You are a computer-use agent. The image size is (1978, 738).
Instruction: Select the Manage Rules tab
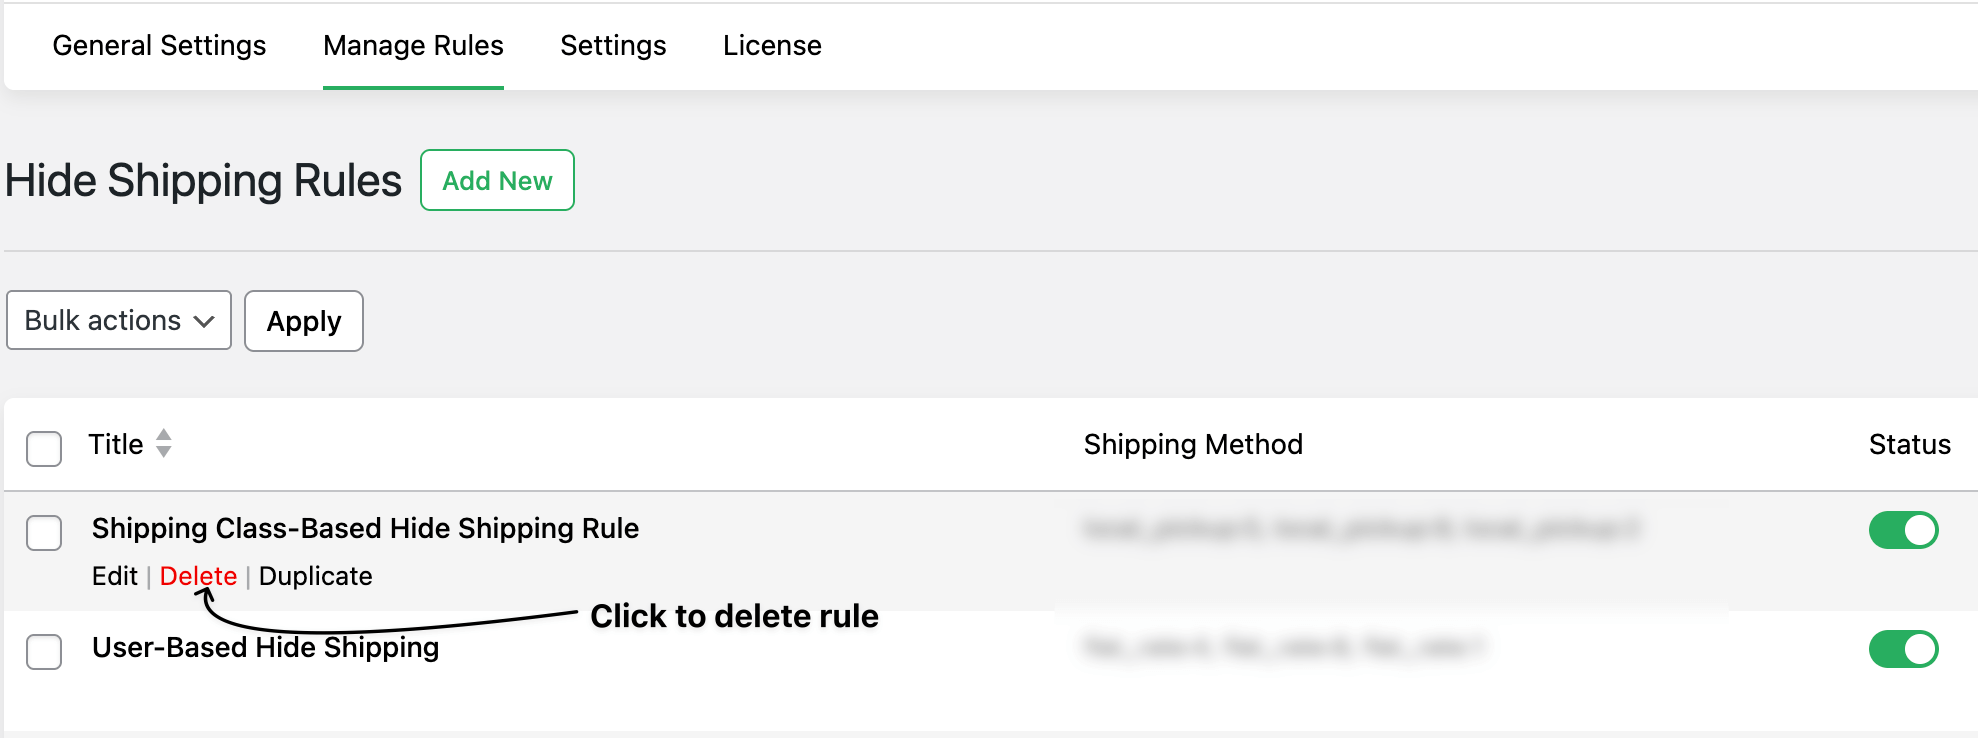(412, 45)
